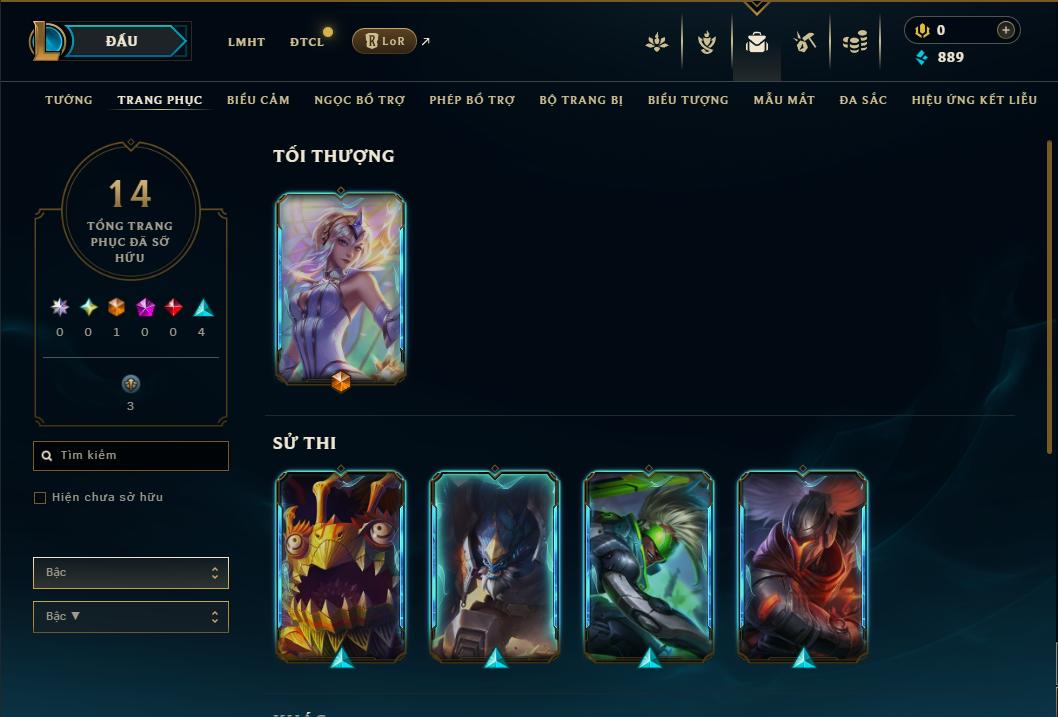Click the orange Ultimate gem icon
This screenshot has height=717, width=1058.
click(116, 308)
